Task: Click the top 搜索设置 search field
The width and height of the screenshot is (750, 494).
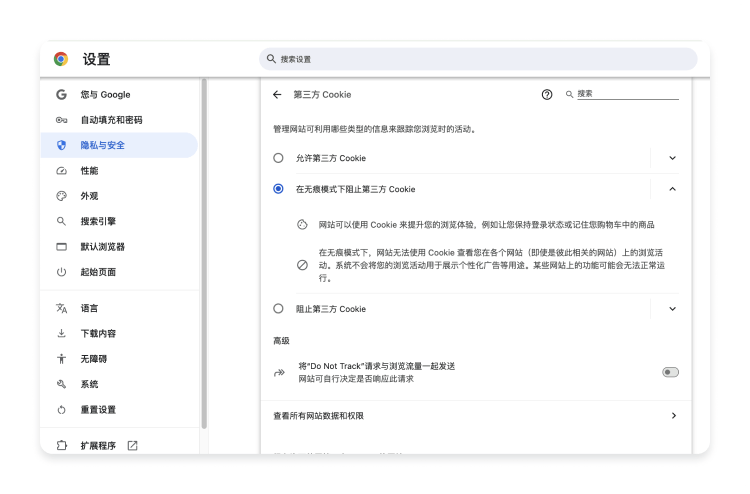Action: [478, 59]
